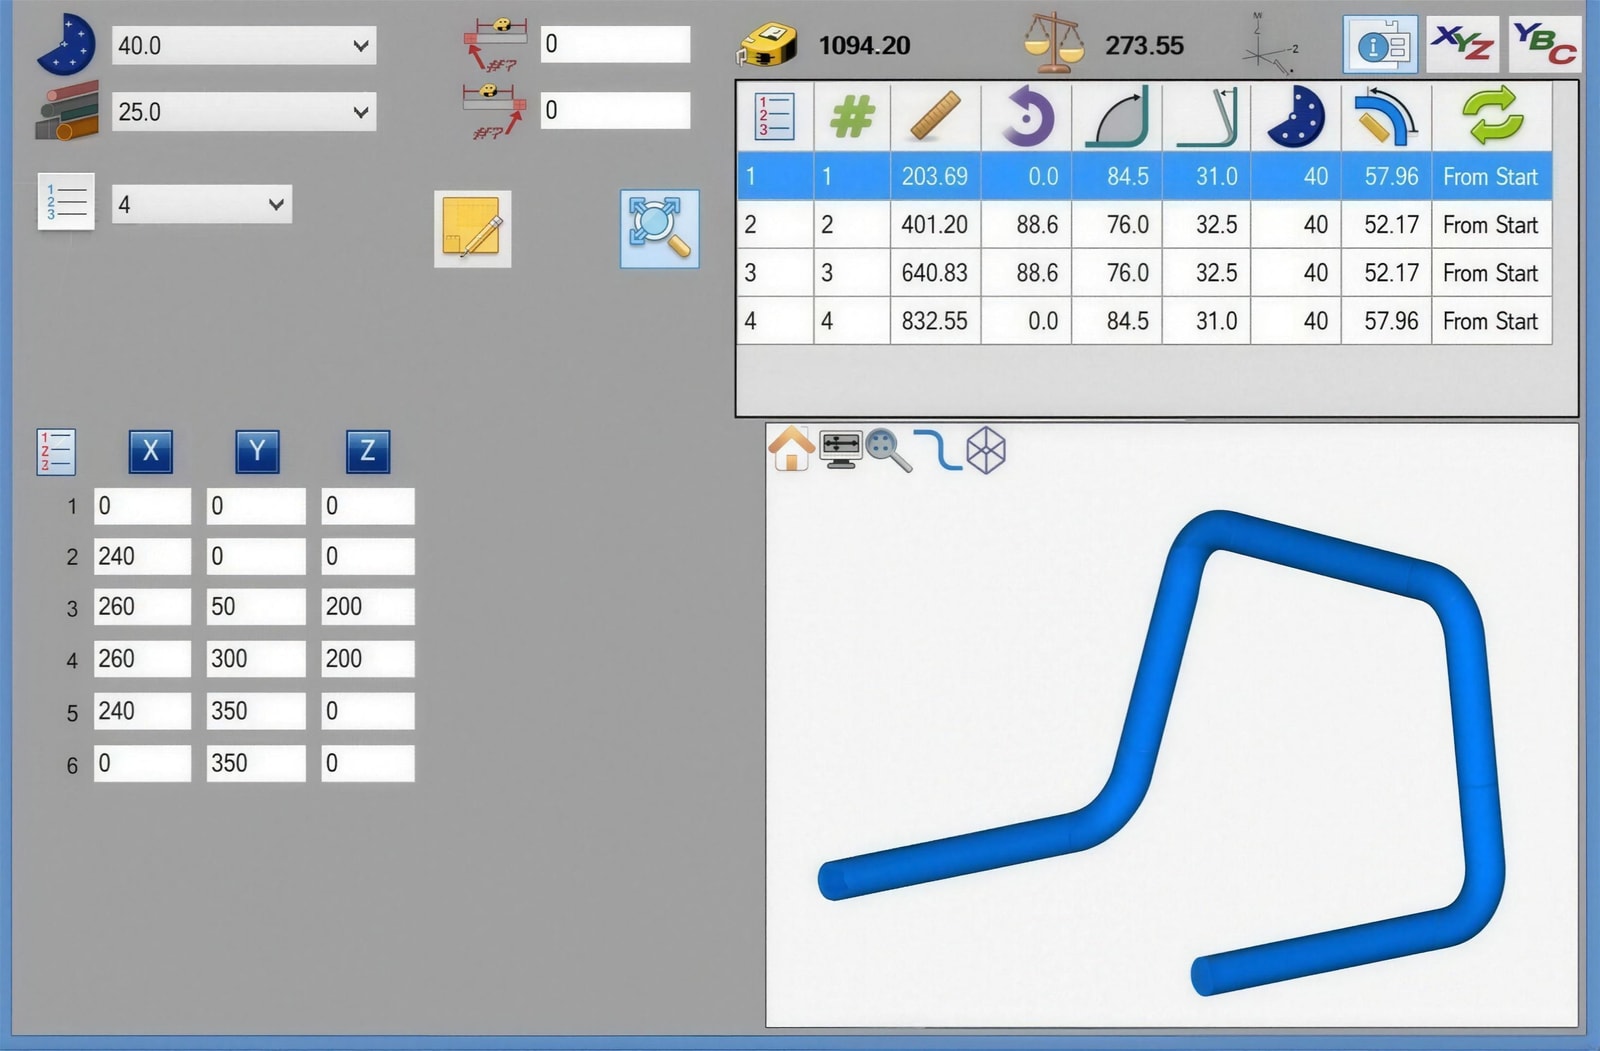Open the bend count dropdown showing 4

tap(202, 205)
